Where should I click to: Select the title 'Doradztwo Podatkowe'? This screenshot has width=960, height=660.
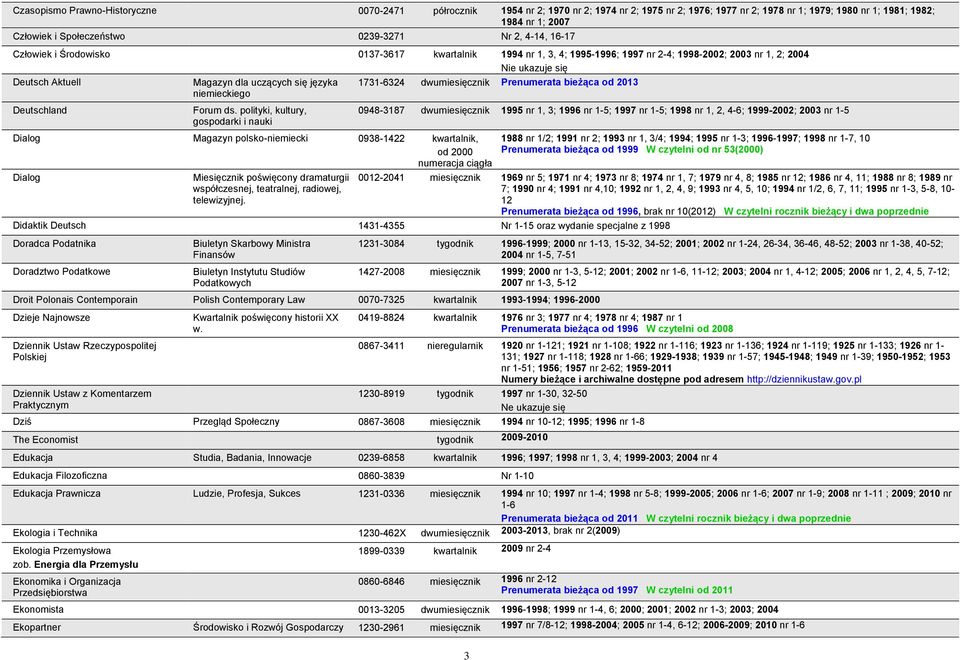(61, 272)
